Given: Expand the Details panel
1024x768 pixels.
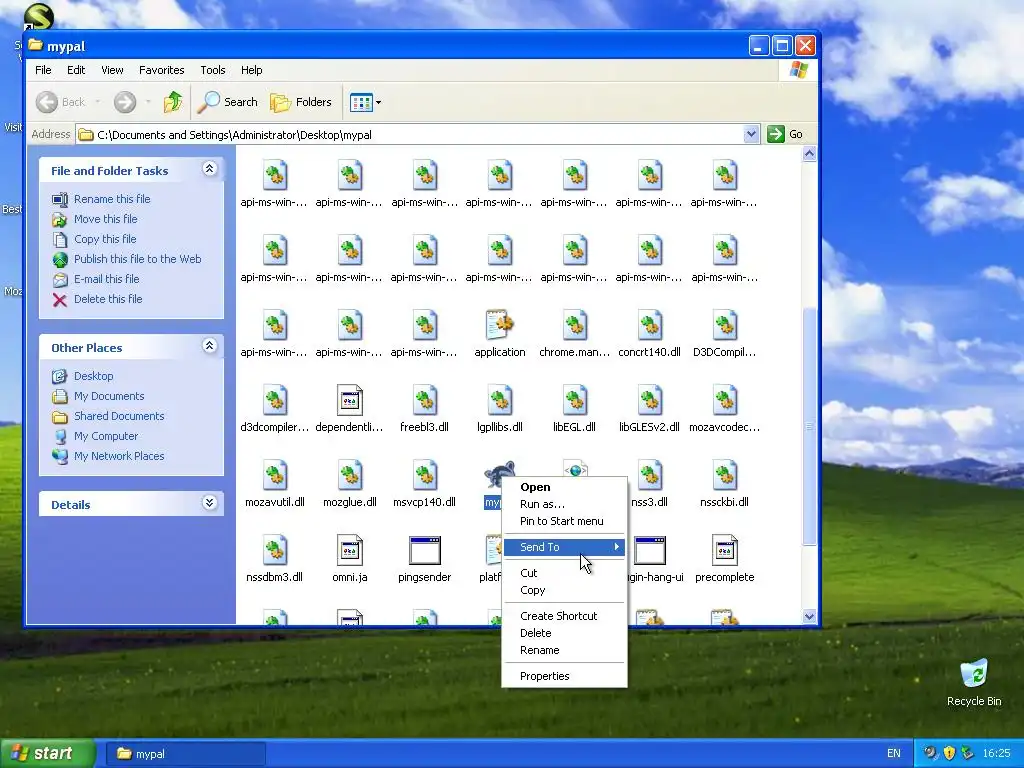Looking at the screenshot, I should pos(209,503).
